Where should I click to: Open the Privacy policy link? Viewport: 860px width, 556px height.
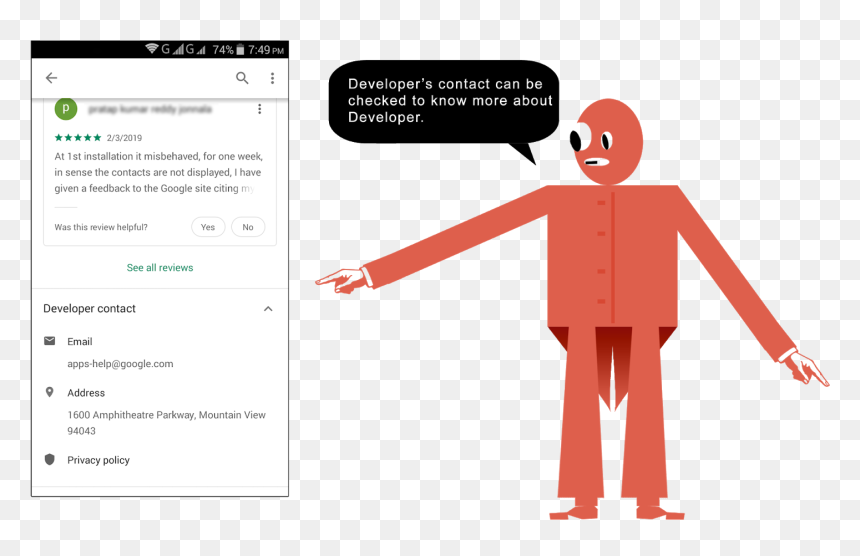[x=99, y=460]
